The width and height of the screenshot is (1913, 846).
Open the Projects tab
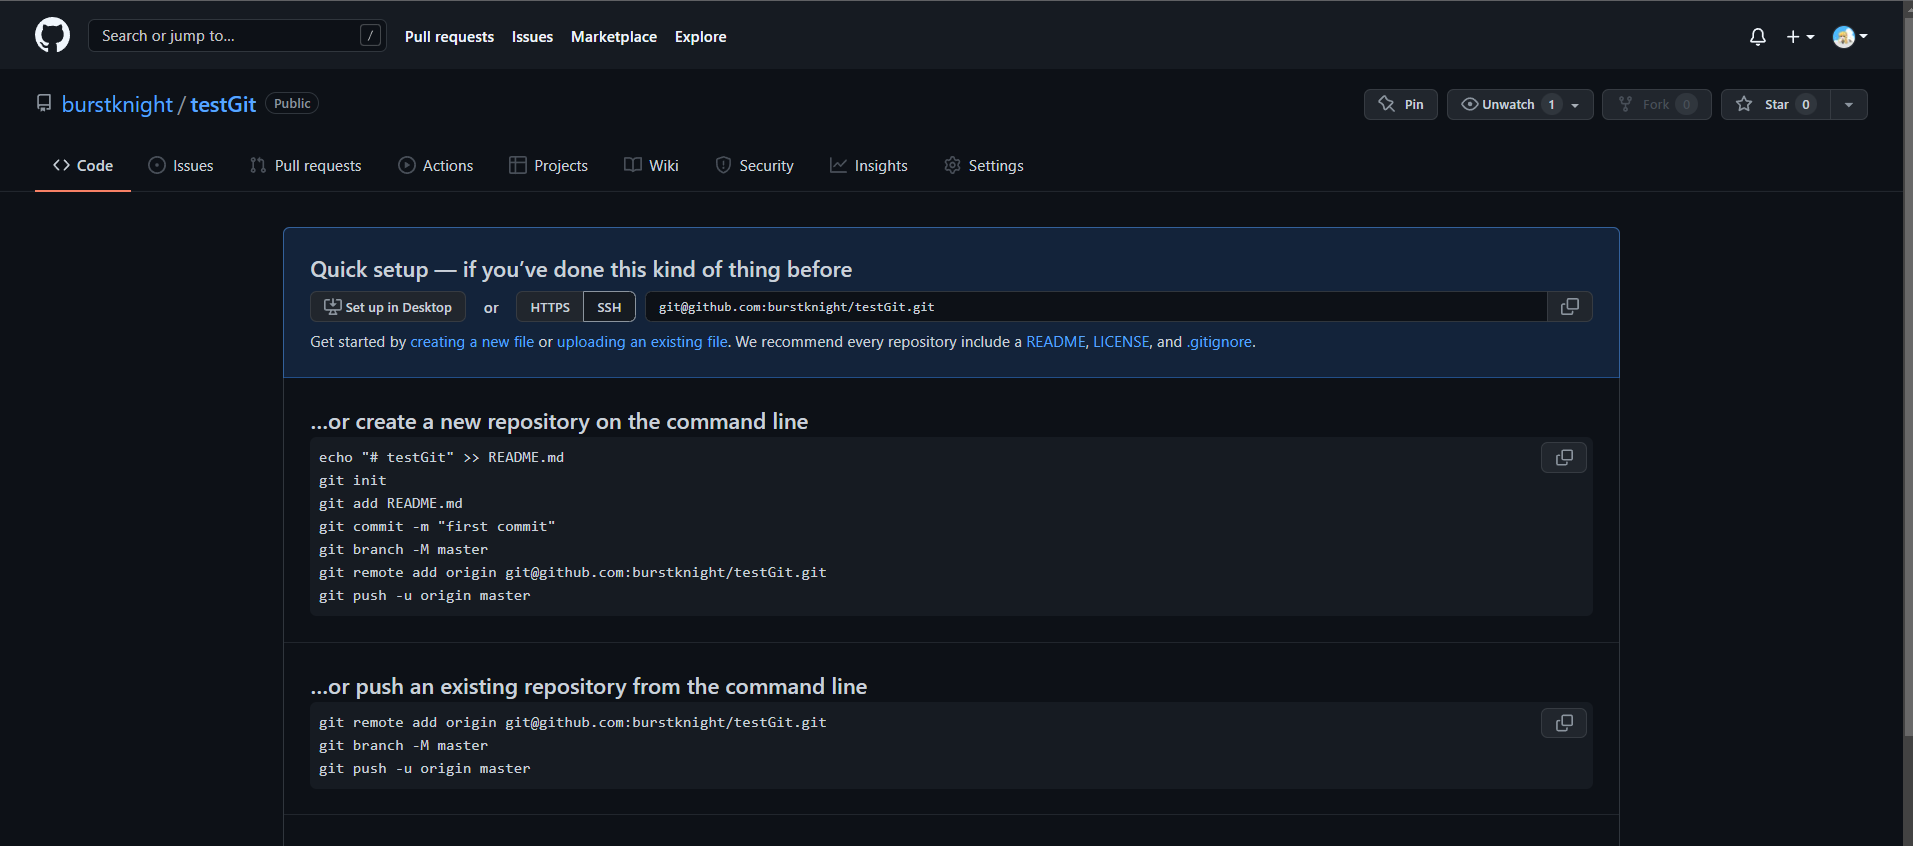coord(548,166)
